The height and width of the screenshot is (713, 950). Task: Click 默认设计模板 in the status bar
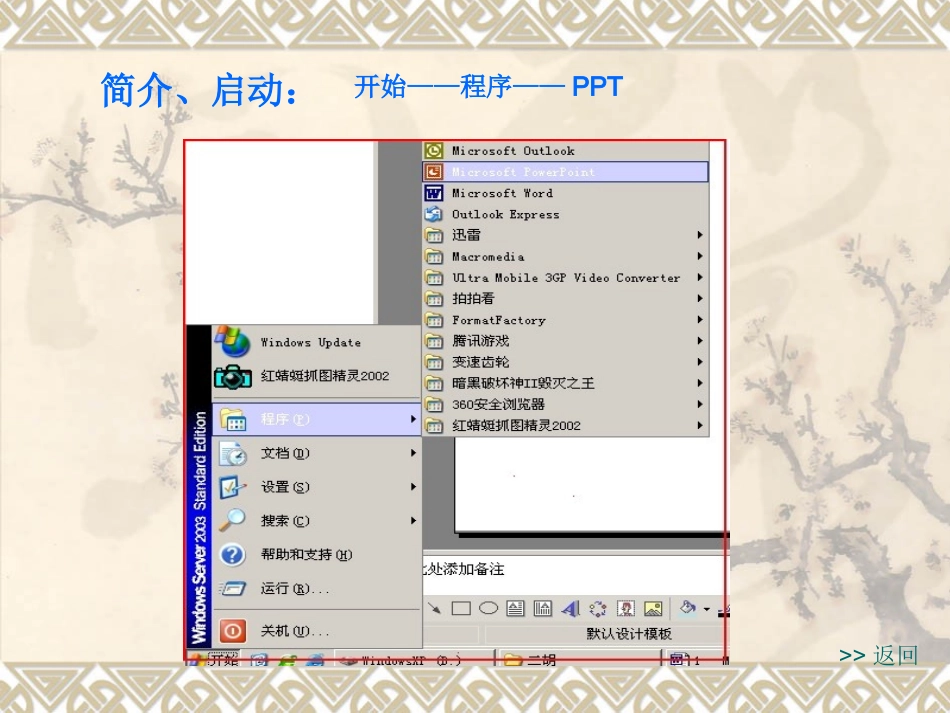[629, 634]
